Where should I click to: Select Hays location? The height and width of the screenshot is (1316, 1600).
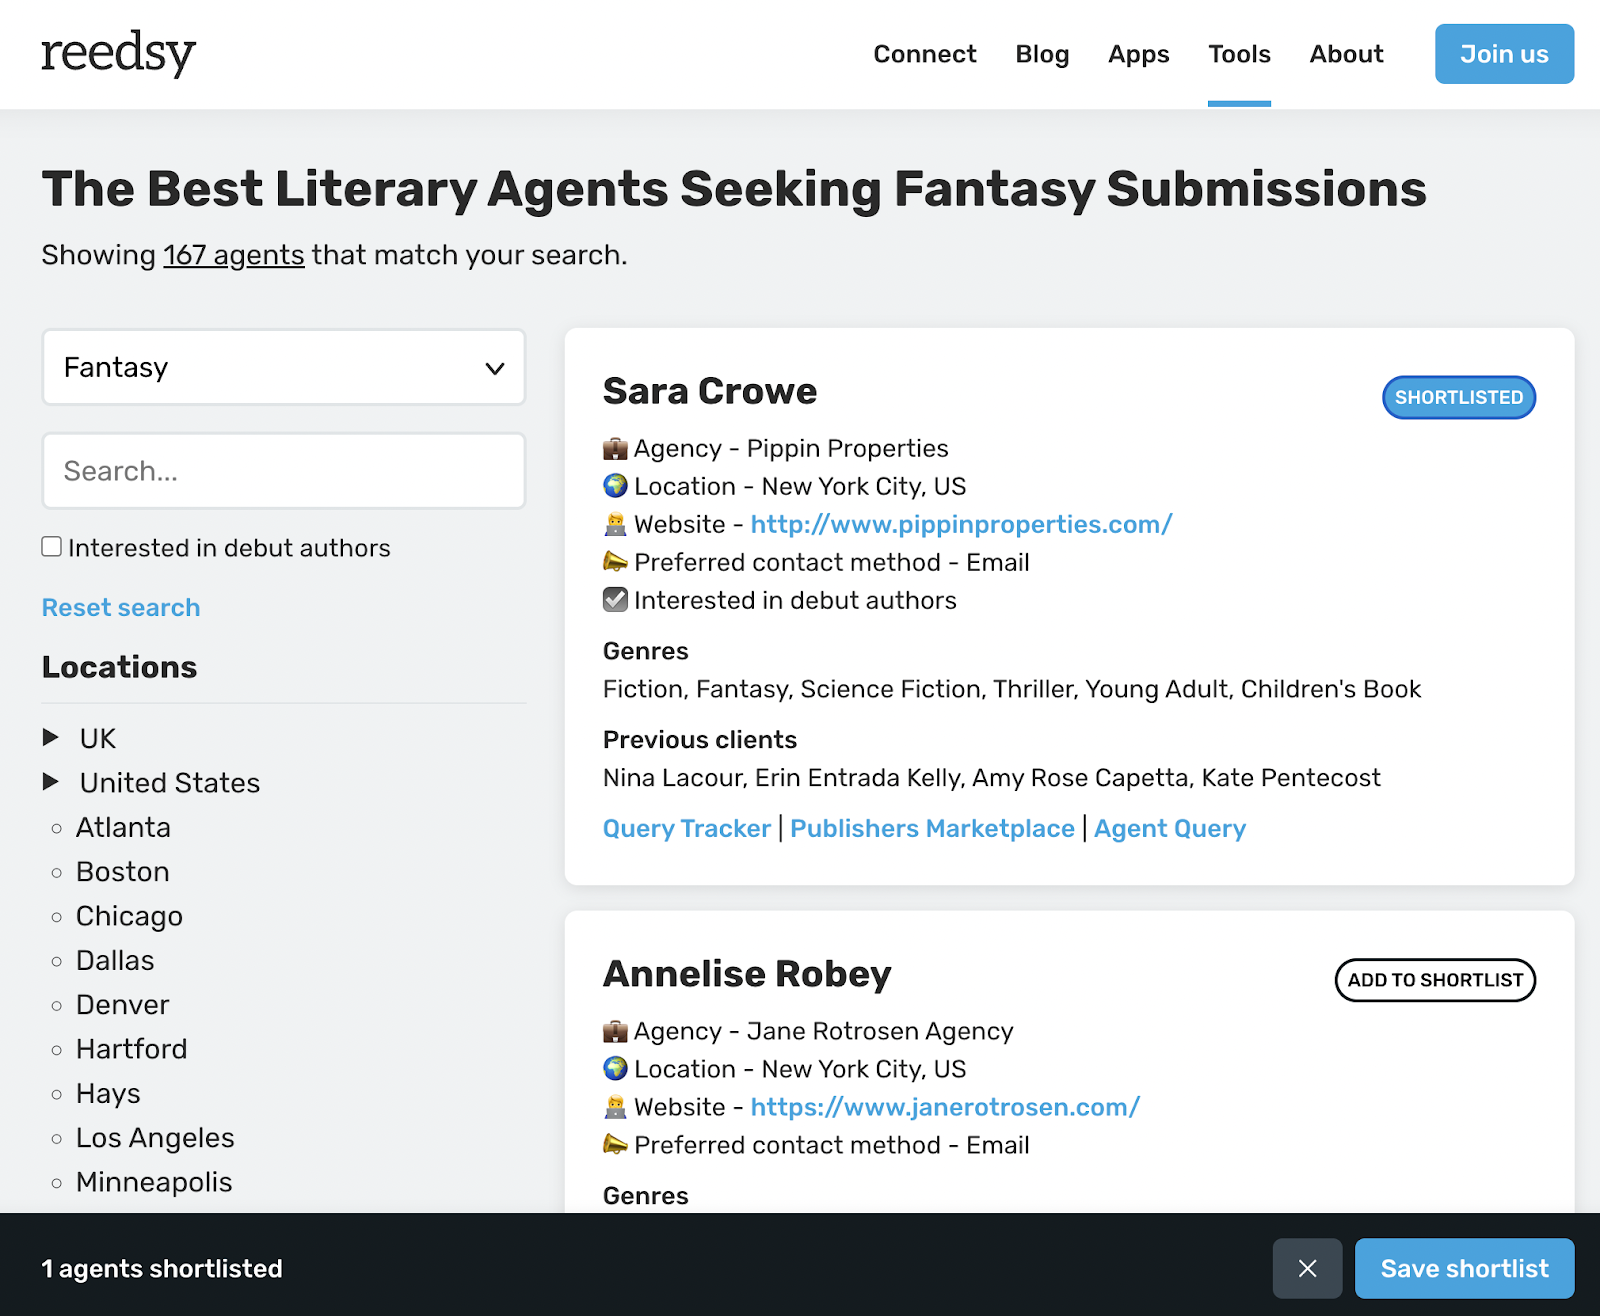tap(108, 1094)
